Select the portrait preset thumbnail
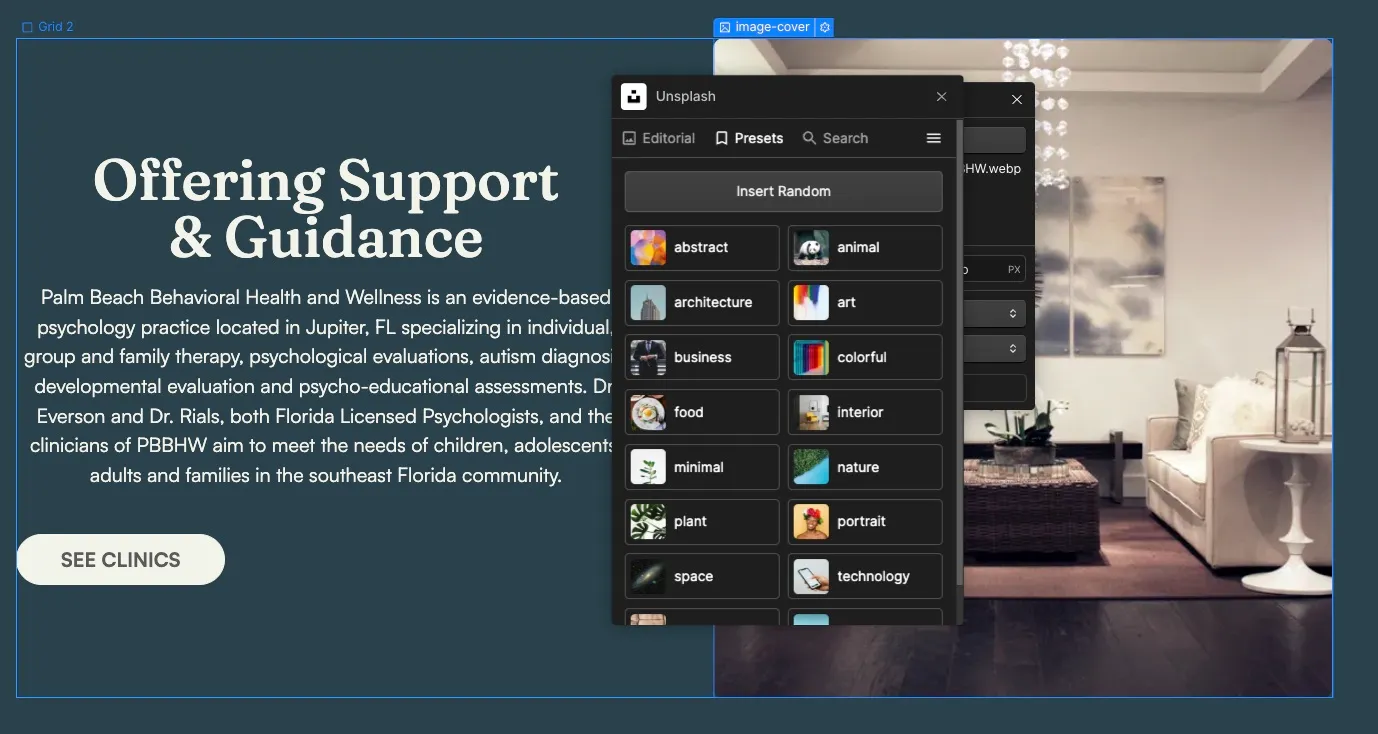The image size is (1378, 734). (x=810, y=521)
